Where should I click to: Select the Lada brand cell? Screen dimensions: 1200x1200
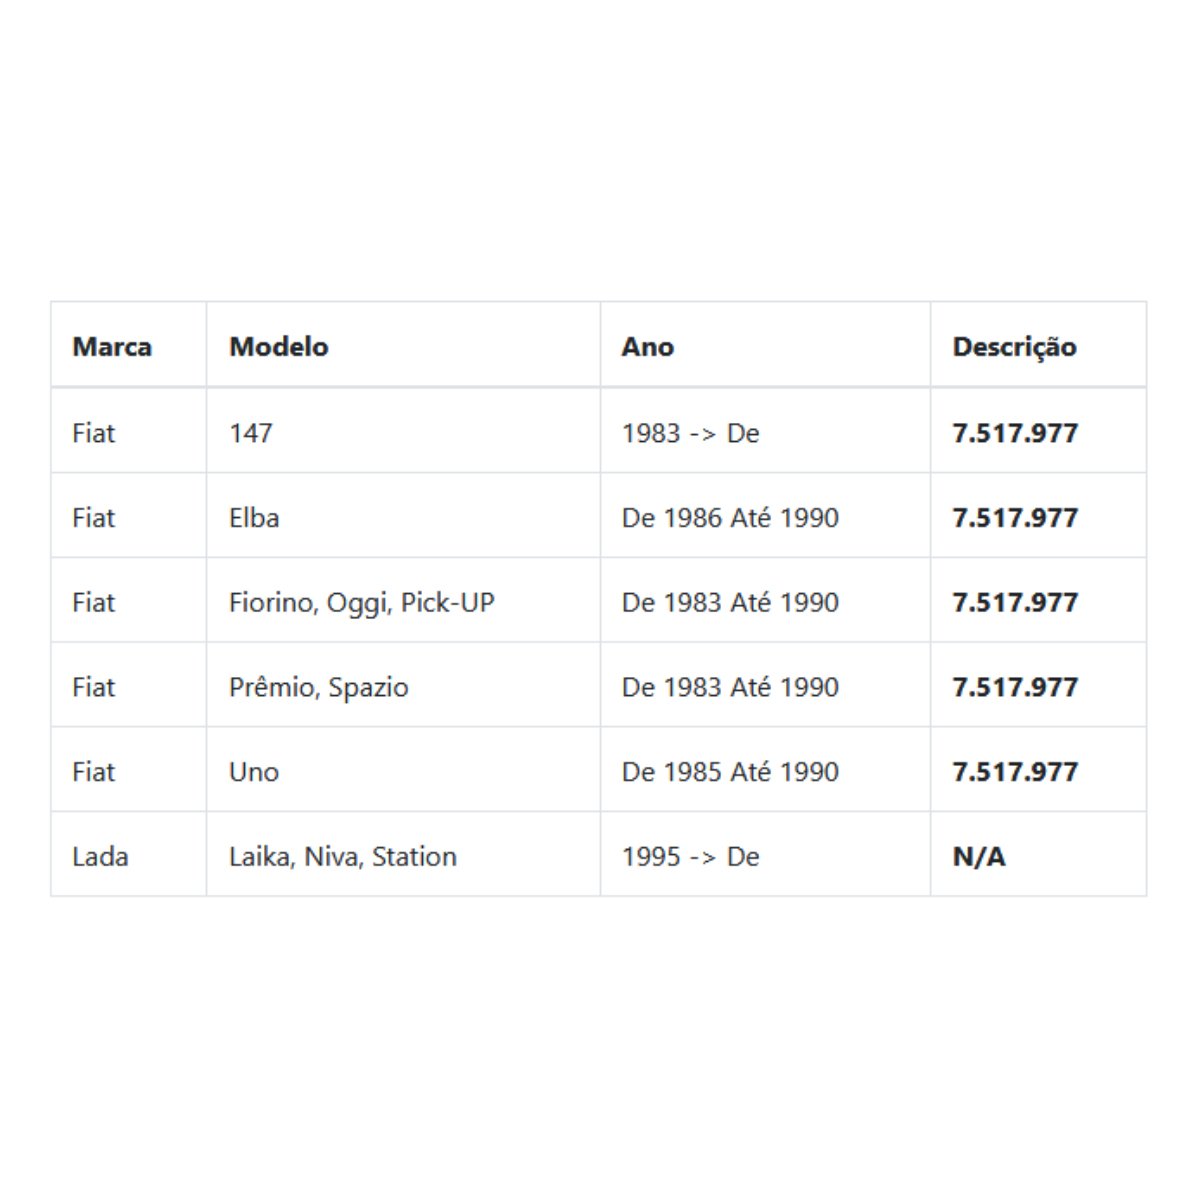pos(128,855)
